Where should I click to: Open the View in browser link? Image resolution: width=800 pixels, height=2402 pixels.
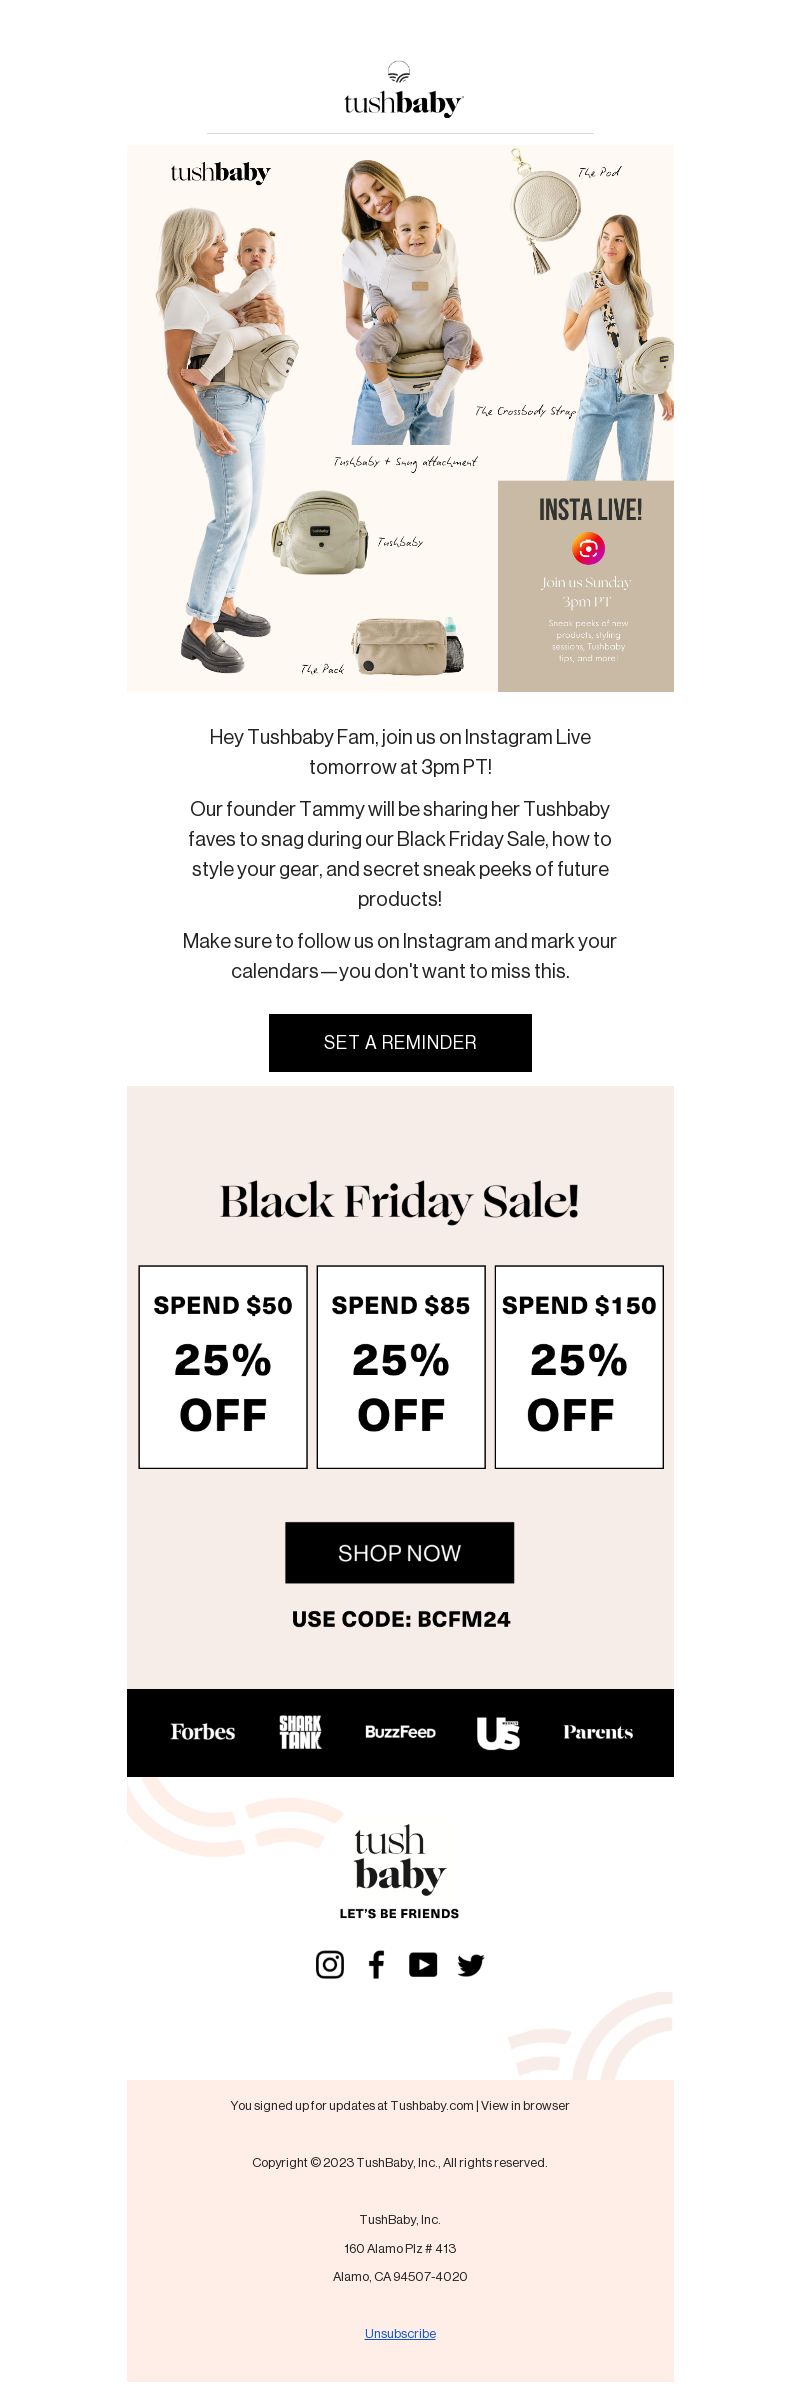pos(525,2105)
